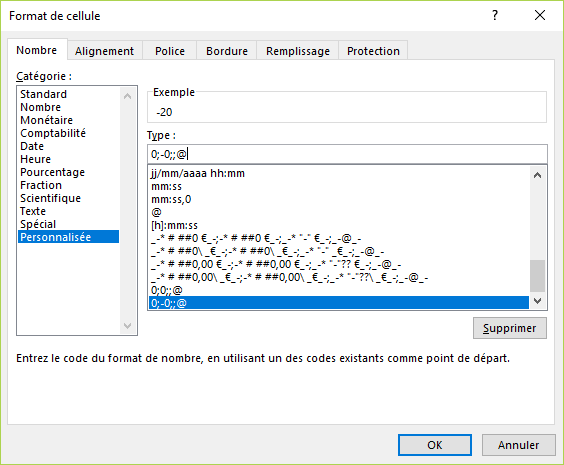
Task: Switch to the Alignement tab
Action: click(104, 51)
